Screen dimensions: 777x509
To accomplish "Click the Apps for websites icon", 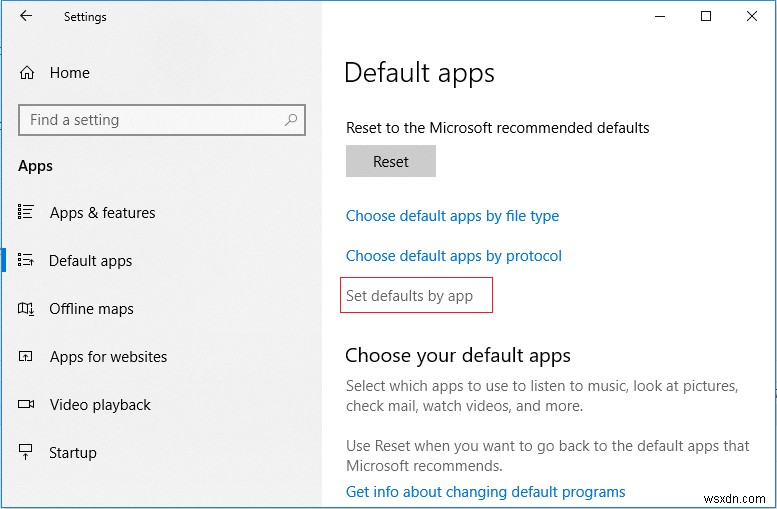I will [x=26, y=356].
